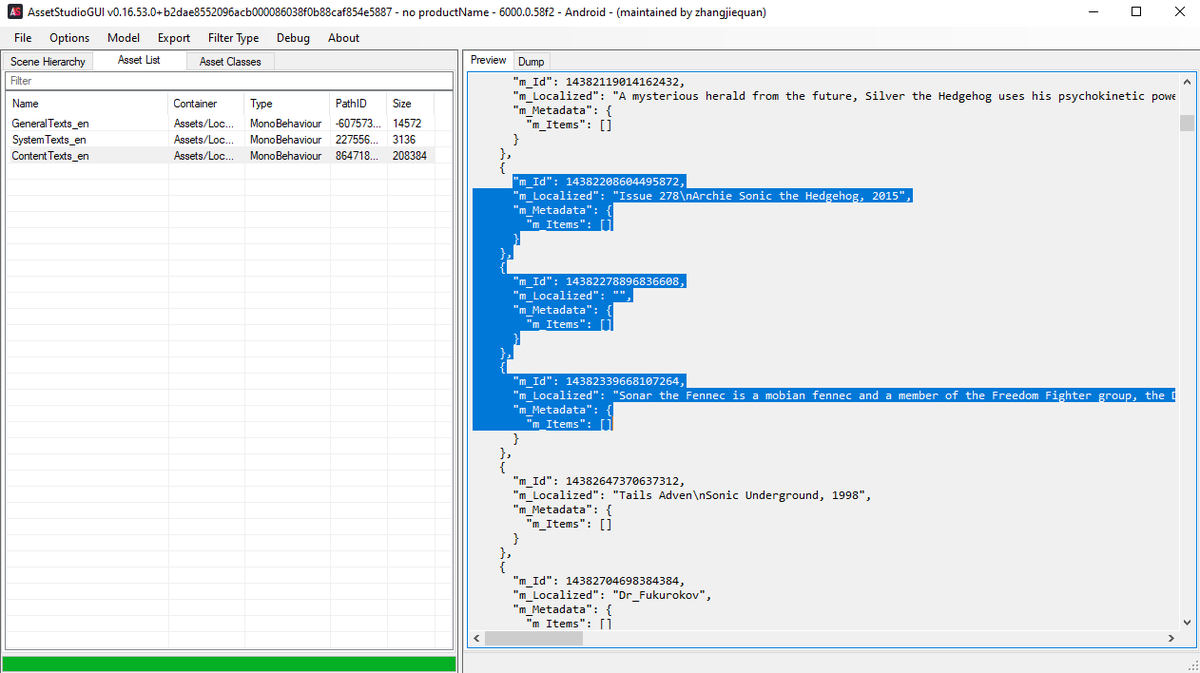Sort by Container column header
Screen dimensions: 1200x673
[206, 104]
